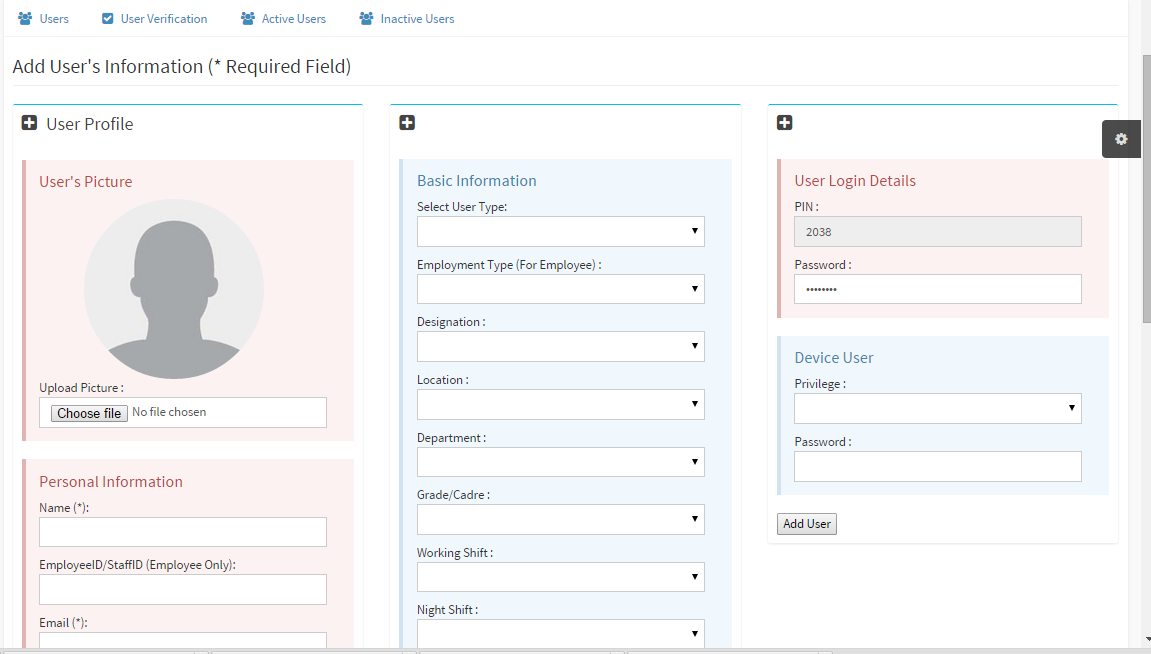Open the Working Shift dropdown
The height and width of the screenshot is (654, 1151).
point(560,577)
